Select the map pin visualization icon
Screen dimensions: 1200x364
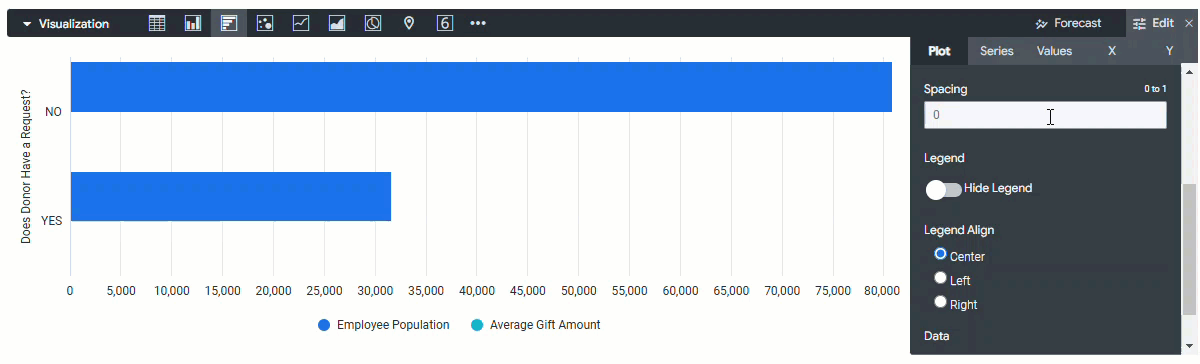[x=409, y=23]
